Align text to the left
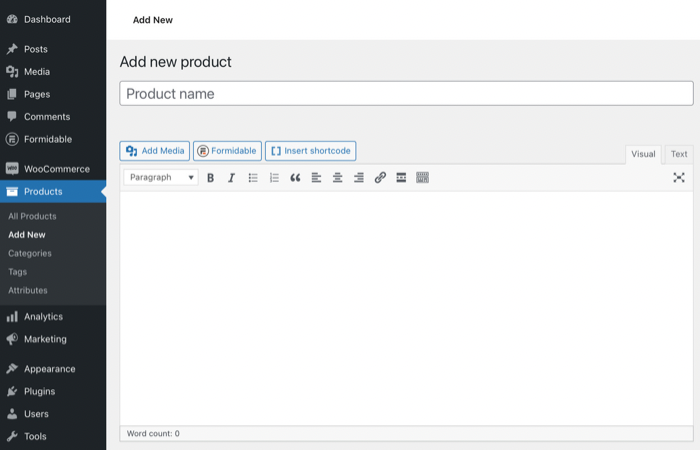Viewport: 700px width, 450px height. tap(316, 178)
